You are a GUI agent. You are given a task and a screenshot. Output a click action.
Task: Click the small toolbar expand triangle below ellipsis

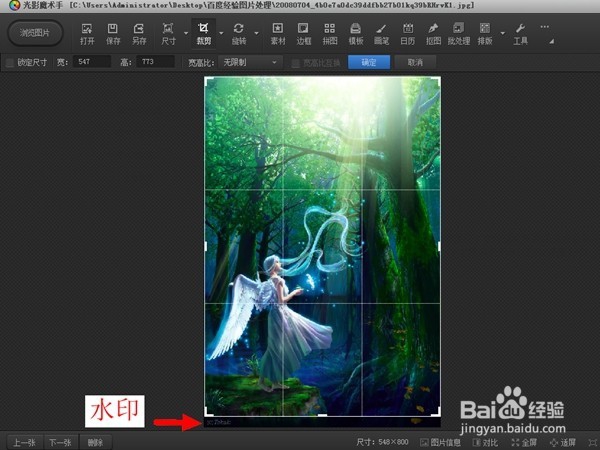point(551,41)
